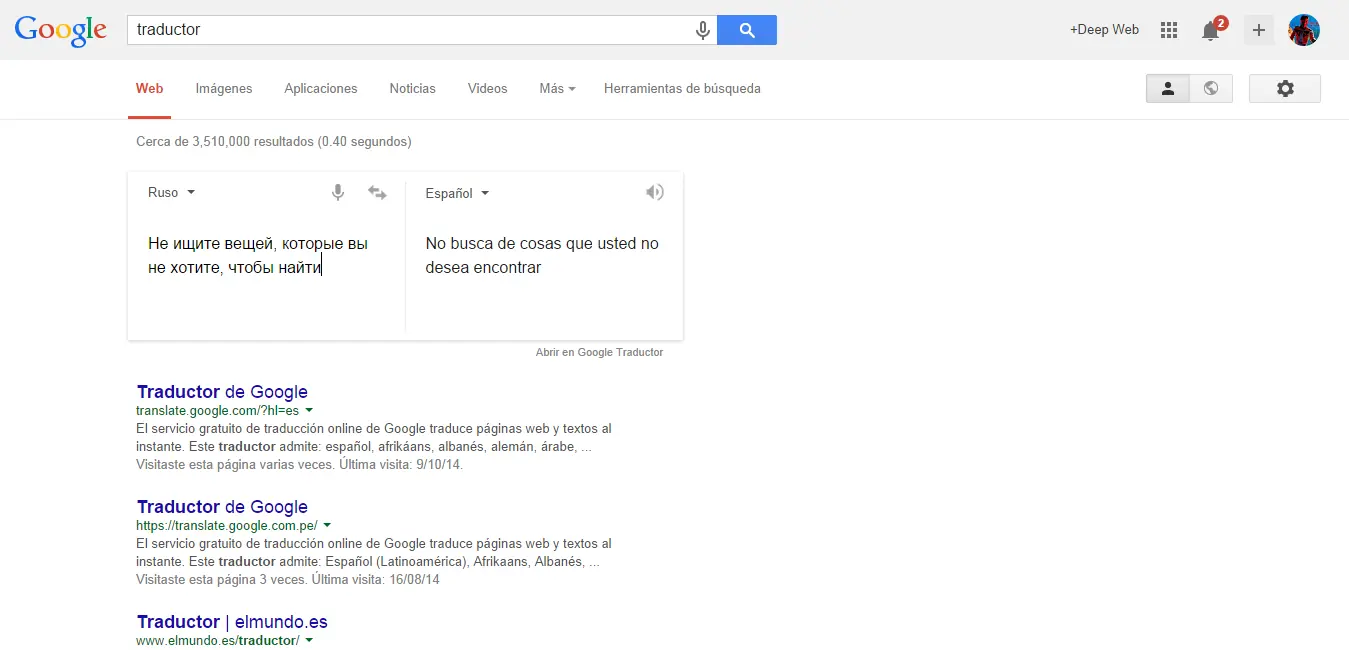Click the Spanish translated text output
Screen dimensions: 1349x650
542,256
